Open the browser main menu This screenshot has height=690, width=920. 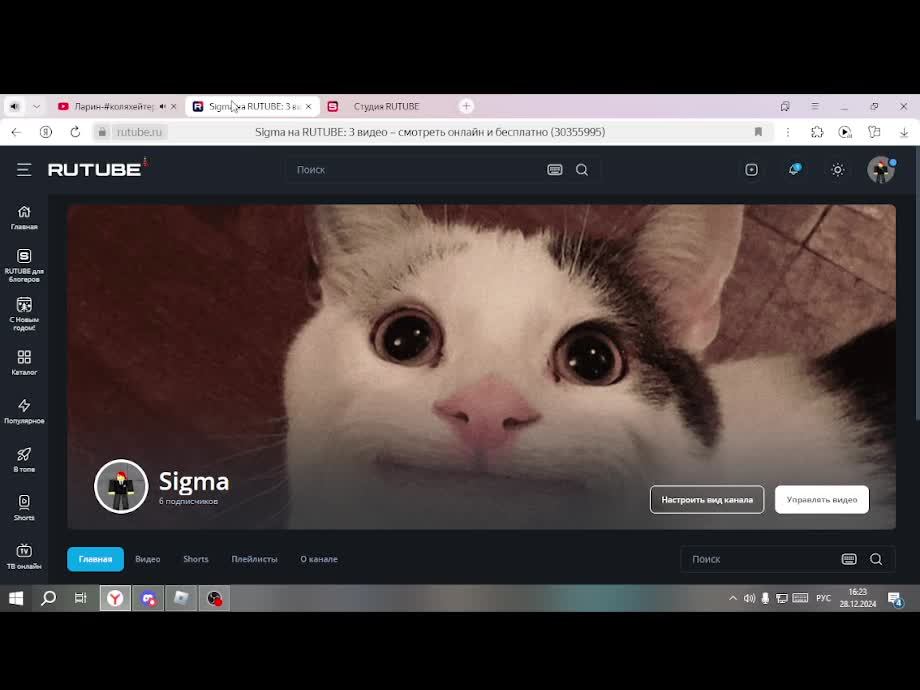(x=815, y=106)
